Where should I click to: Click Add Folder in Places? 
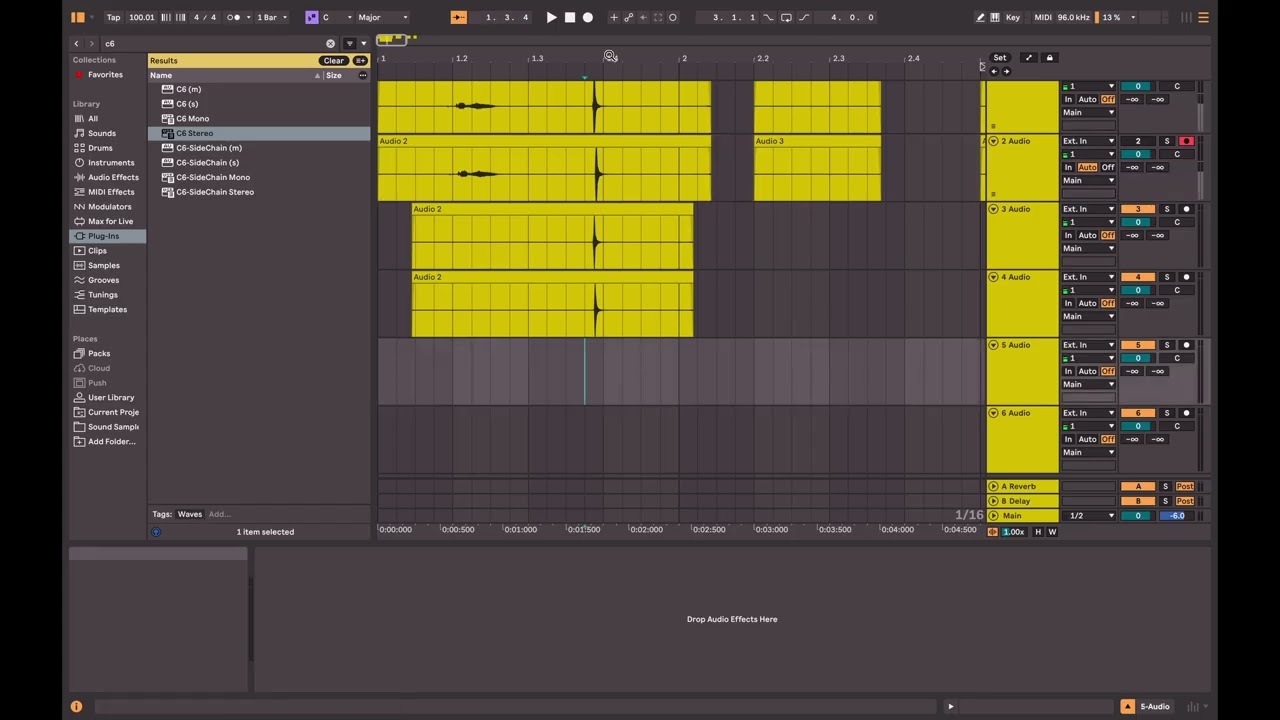click(x=111, y=441)
